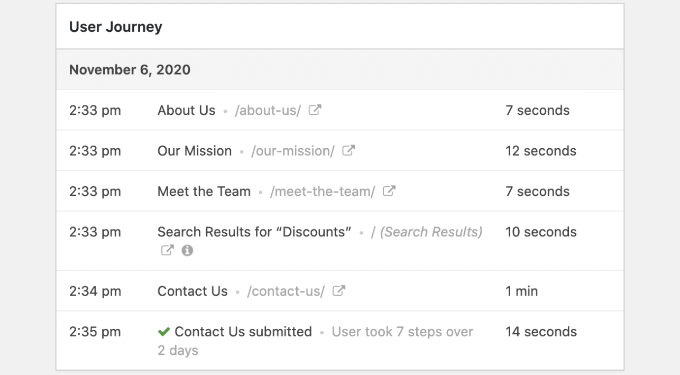The height and width of the screenshot is (375, 680).
Task: Open the external link icon for /about-us/
Action: [x=315, y=110]
